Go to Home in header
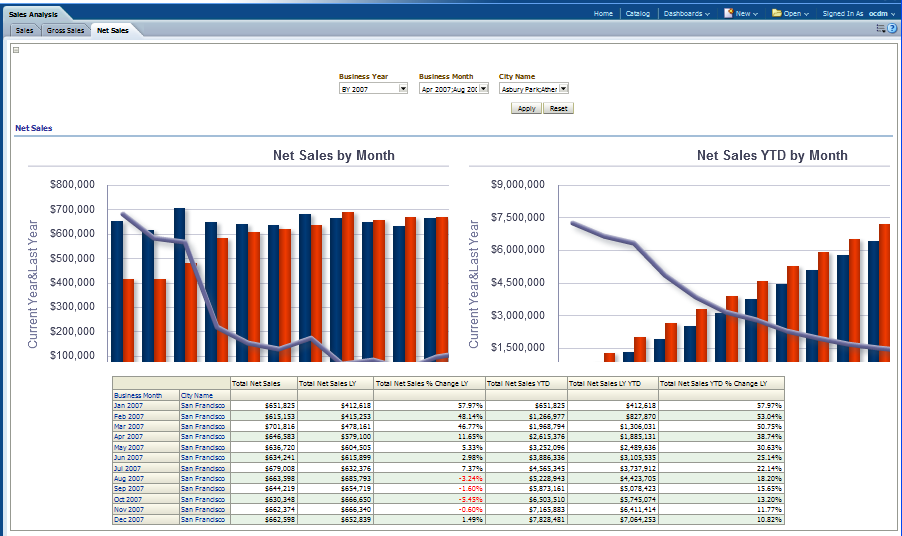Image resolution: width=902 pixels, height=536 pixels. [x=603, y=13]
